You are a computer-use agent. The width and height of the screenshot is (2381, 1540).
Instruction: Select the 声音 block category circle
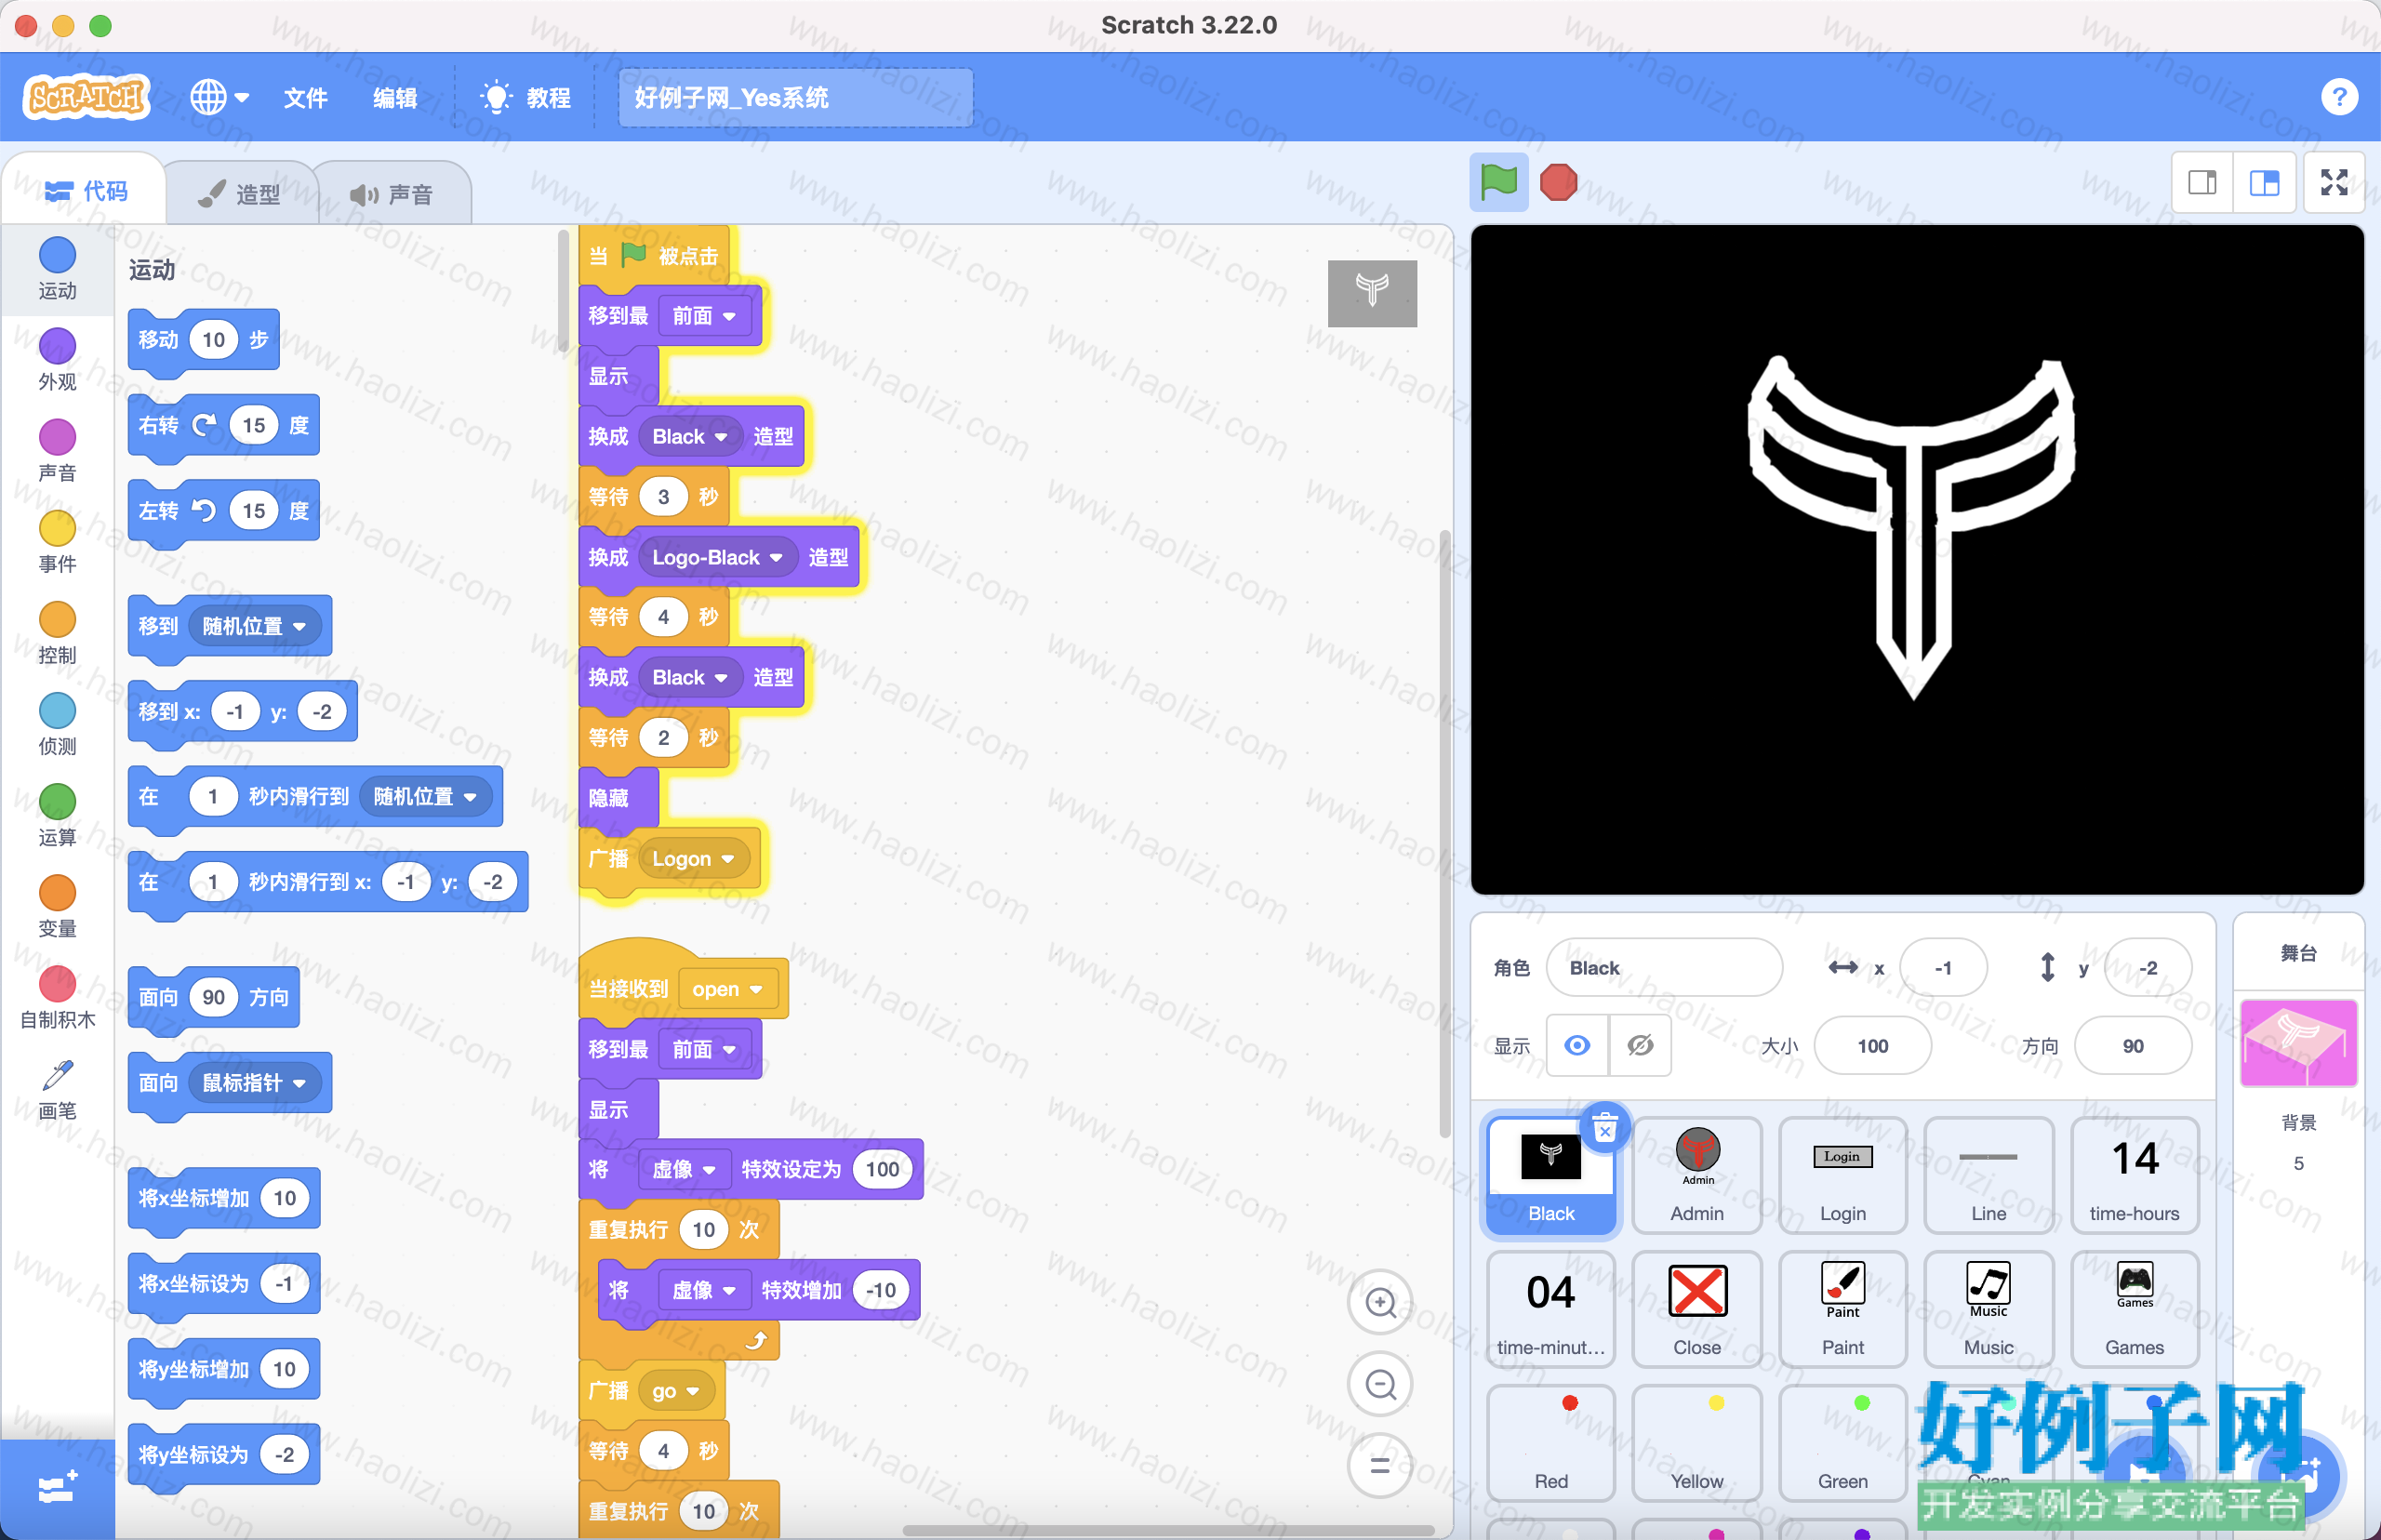(x=57, y=437)
